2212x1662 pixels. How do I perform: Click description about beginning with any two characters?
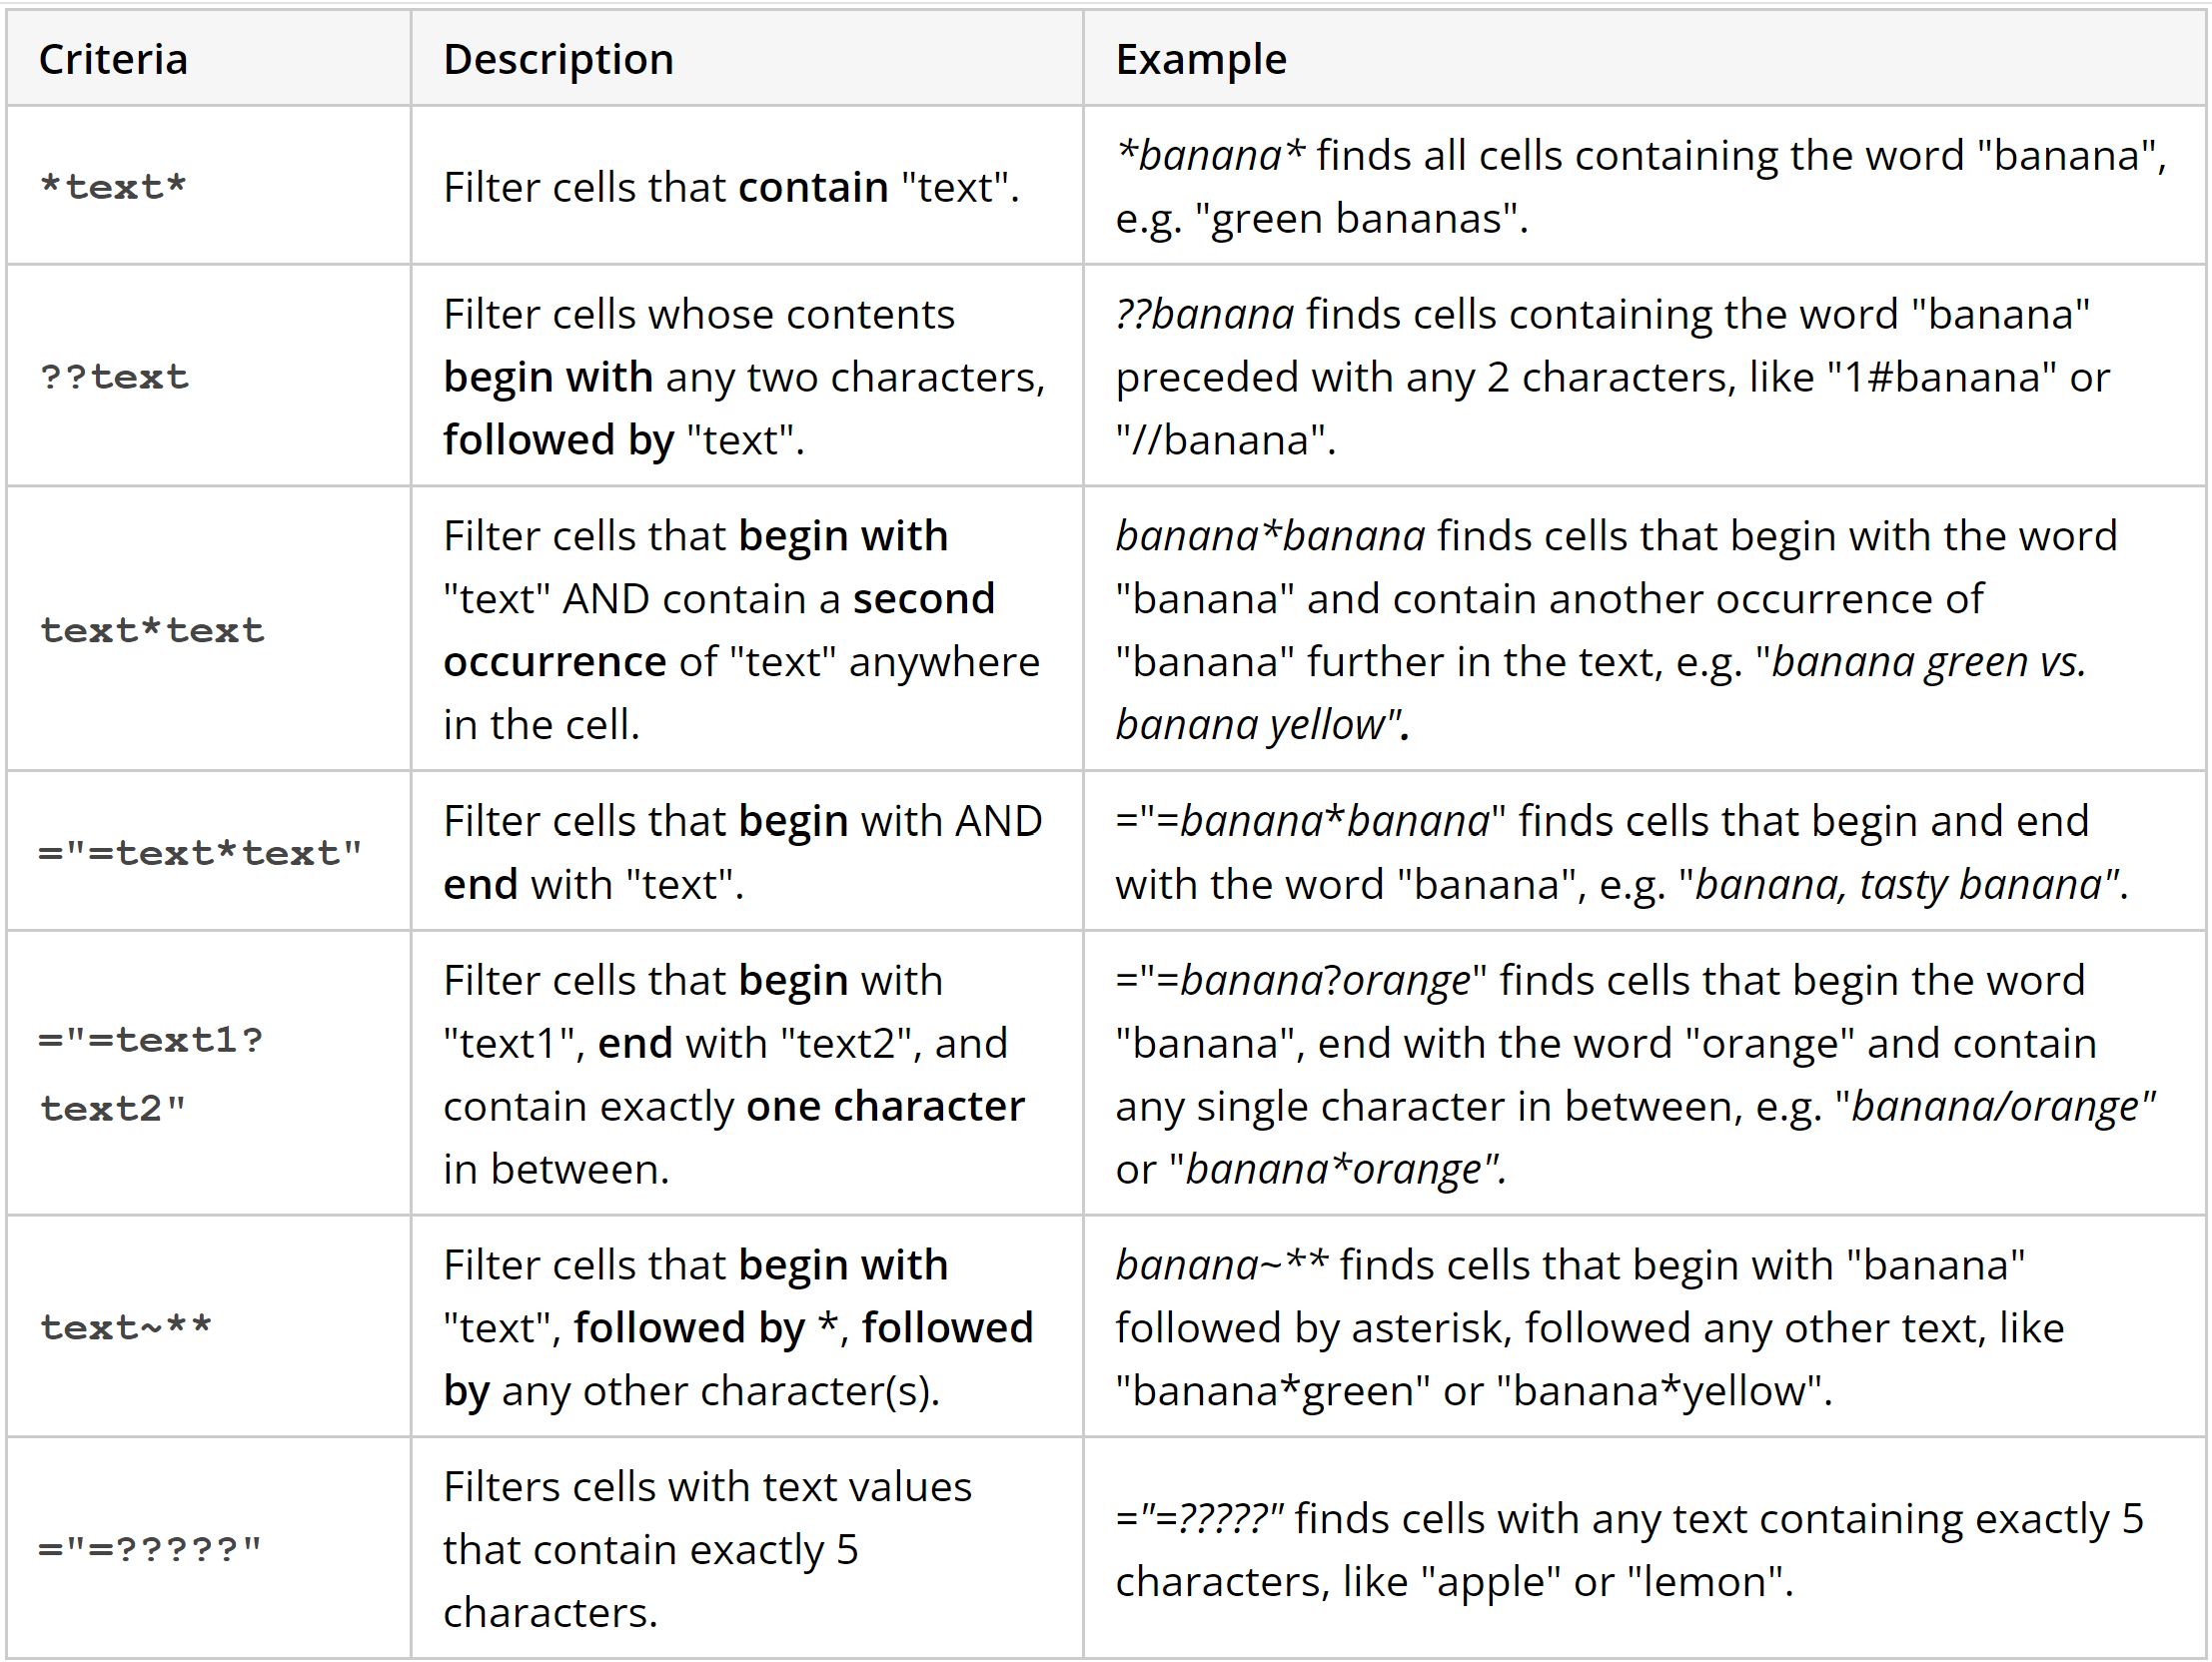(744, 377)
